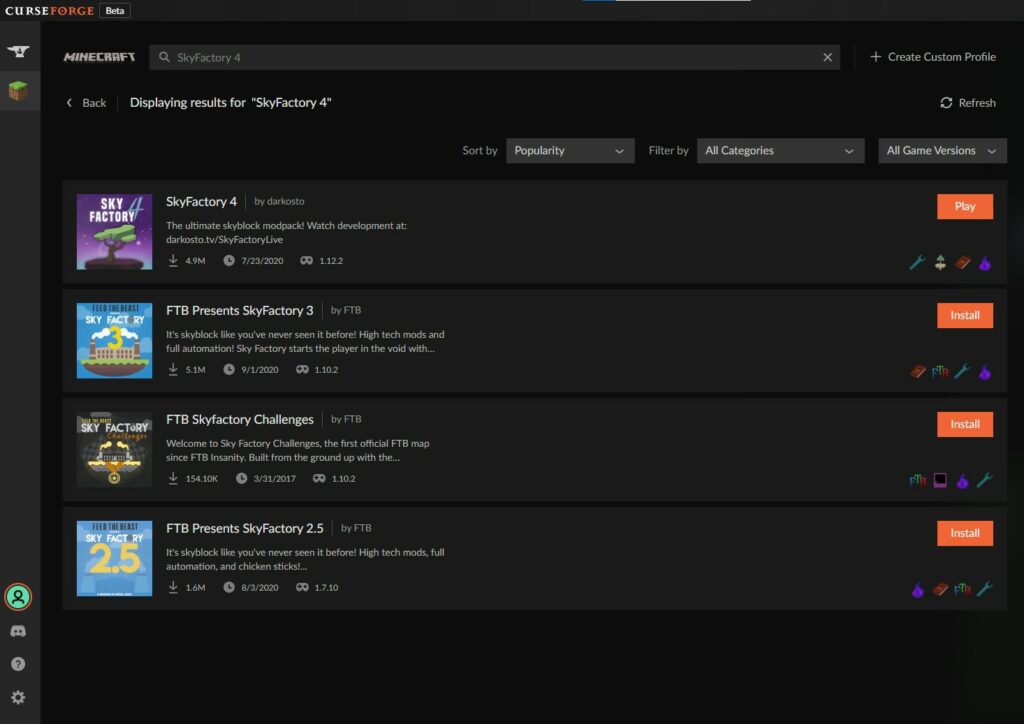The image size is (1024, 724).
Task: Click the 154.10K download count
Action: tap(202, 479)
